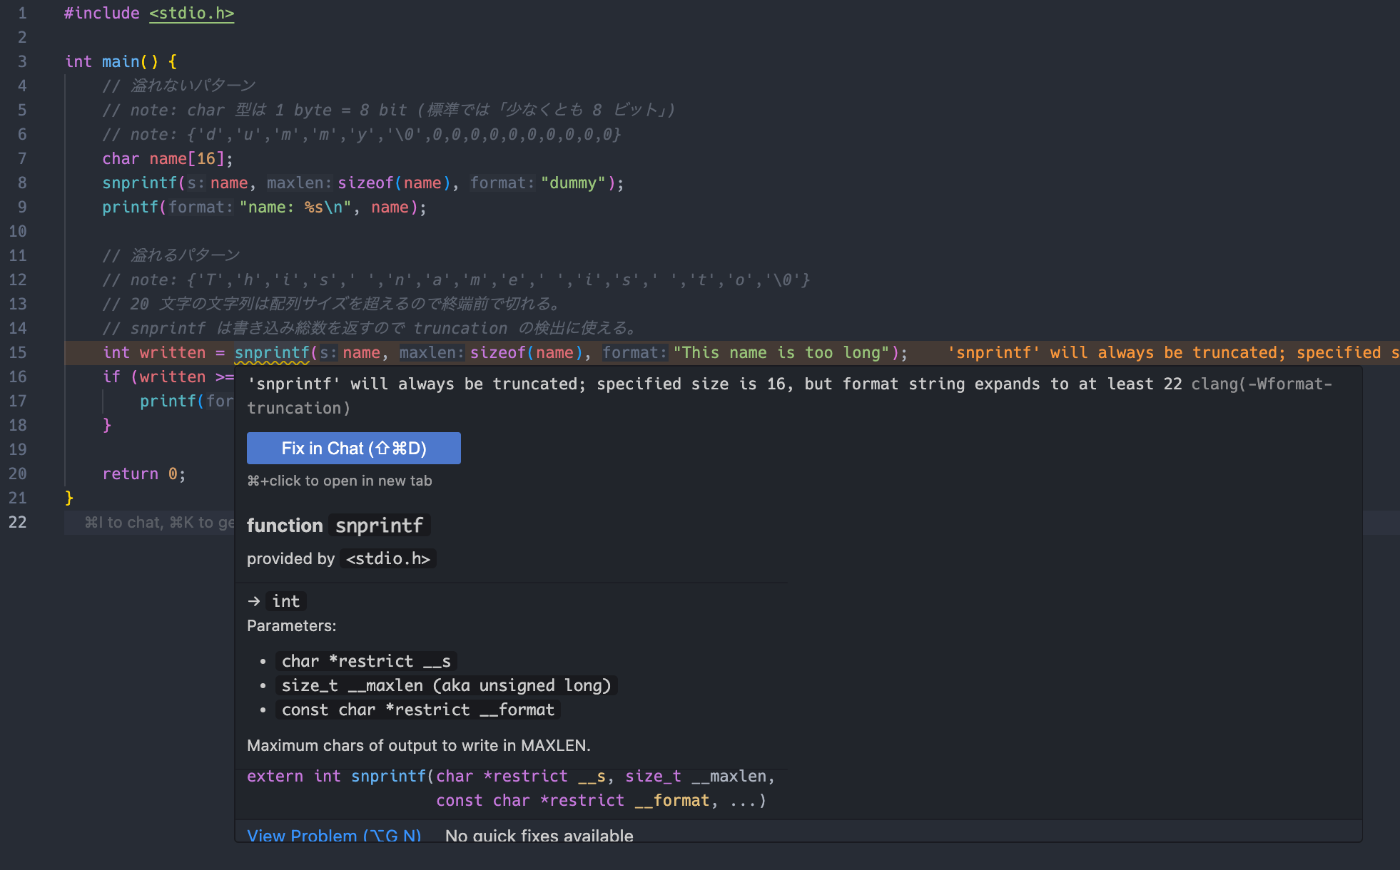Click the 'function snprintf' heading in popup
The height and width of the screenshot is (870, 1400).
click(x=338, y=525)
